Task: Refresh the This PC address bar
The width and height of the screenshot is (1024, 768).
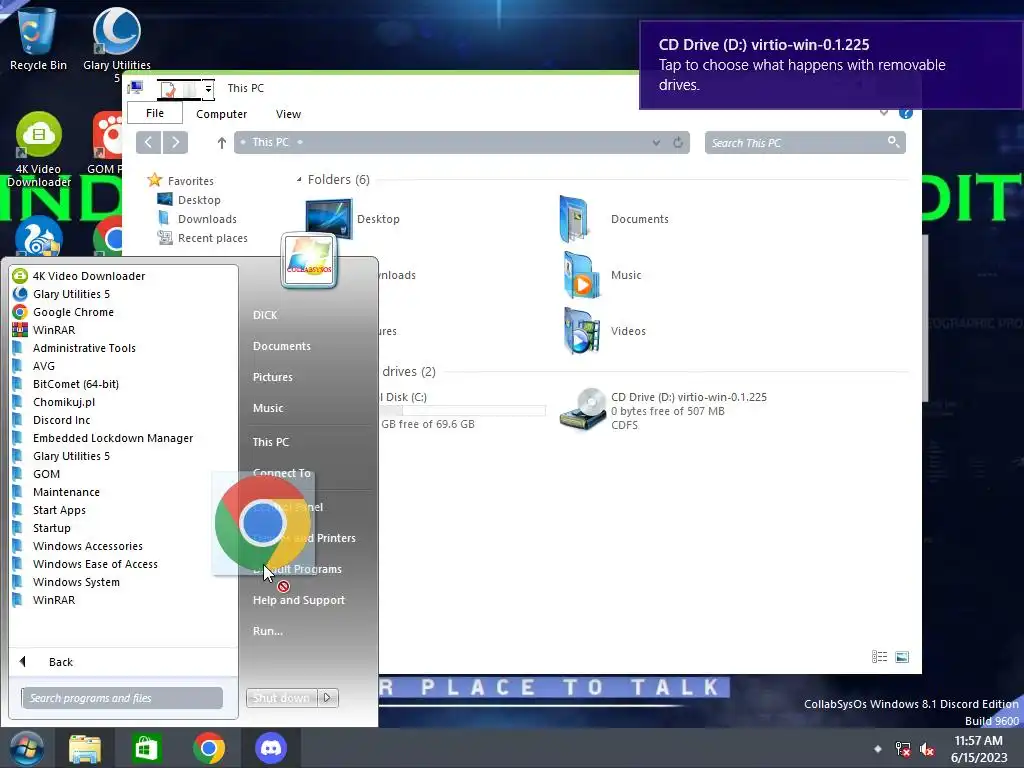Action: pos(678,142)
